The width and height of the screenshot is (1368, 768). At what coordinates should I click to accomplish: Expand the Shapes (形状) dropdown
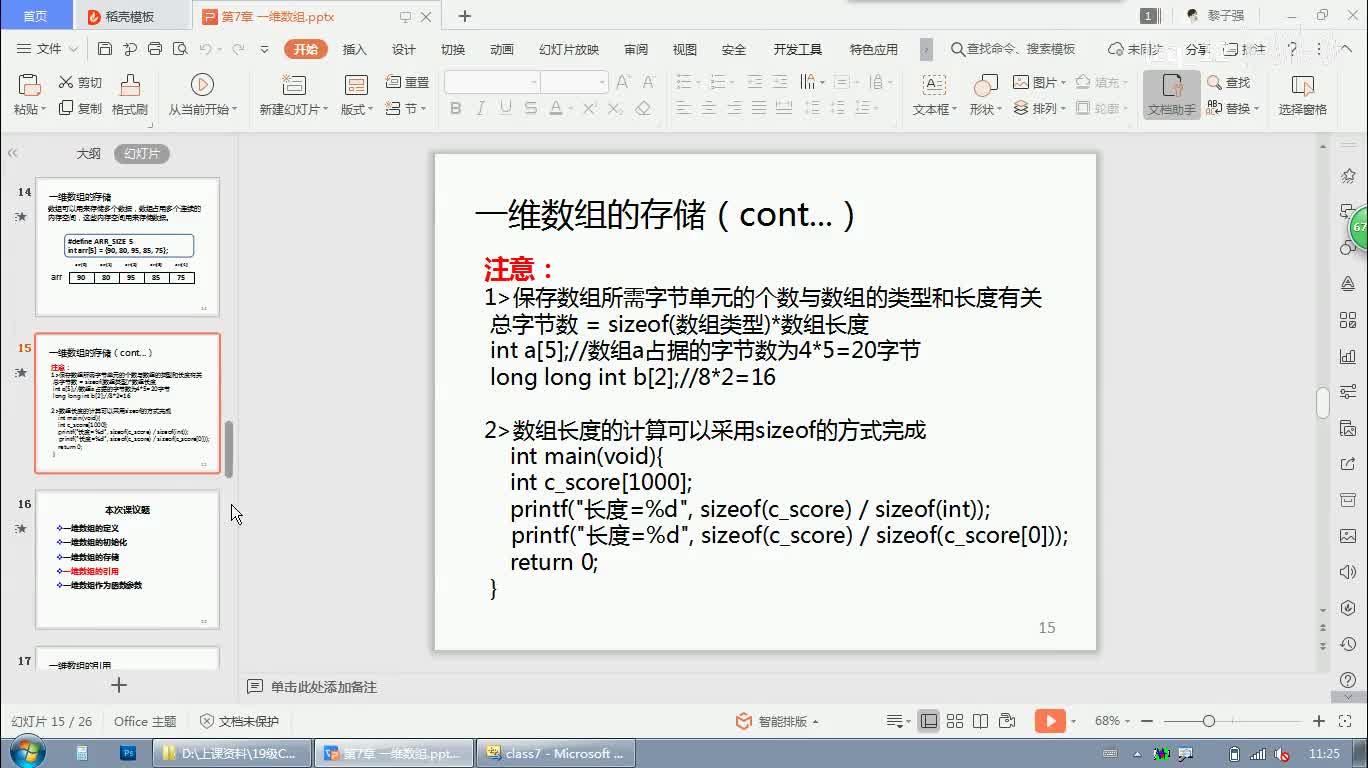pos(985,109)
